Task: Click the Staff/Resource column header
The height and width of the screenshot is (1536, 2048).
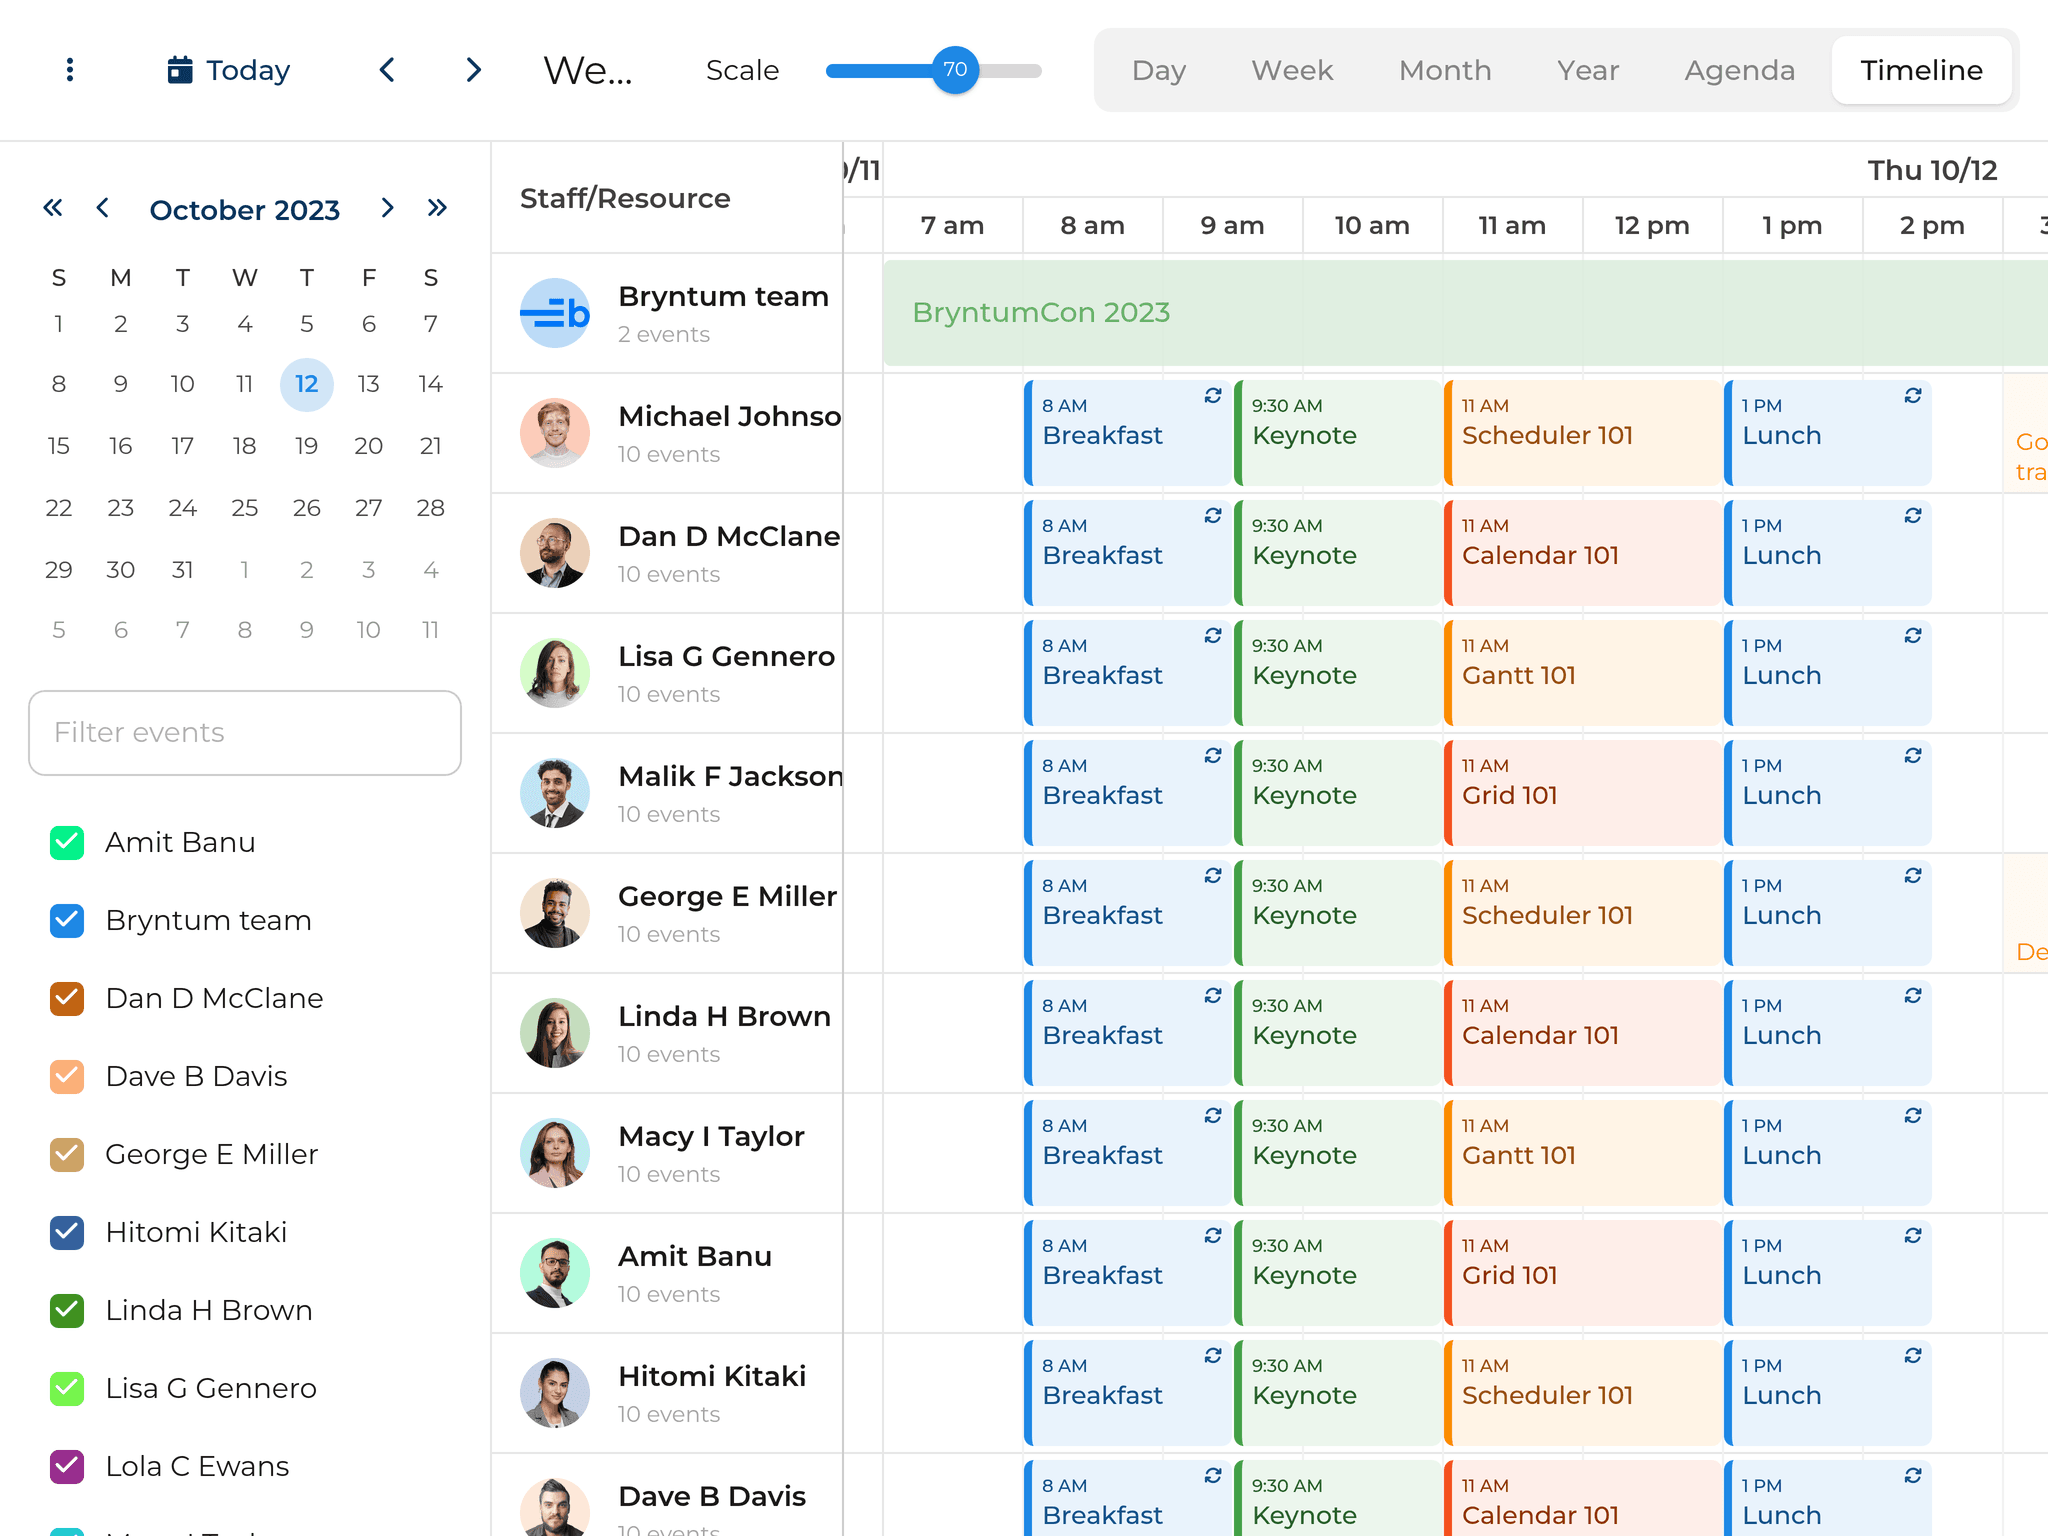Action: coord(667,198)
